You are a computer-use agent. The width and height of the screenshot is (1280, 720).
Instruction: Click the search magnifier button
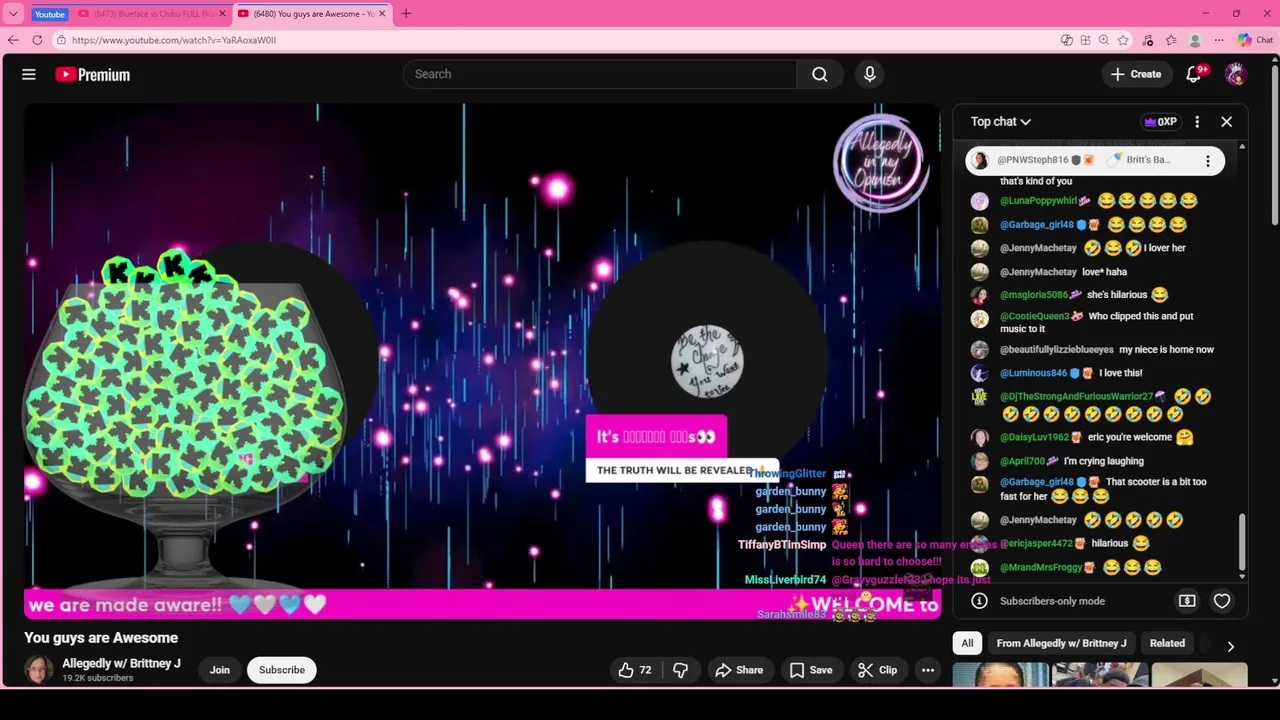[820, 74]
